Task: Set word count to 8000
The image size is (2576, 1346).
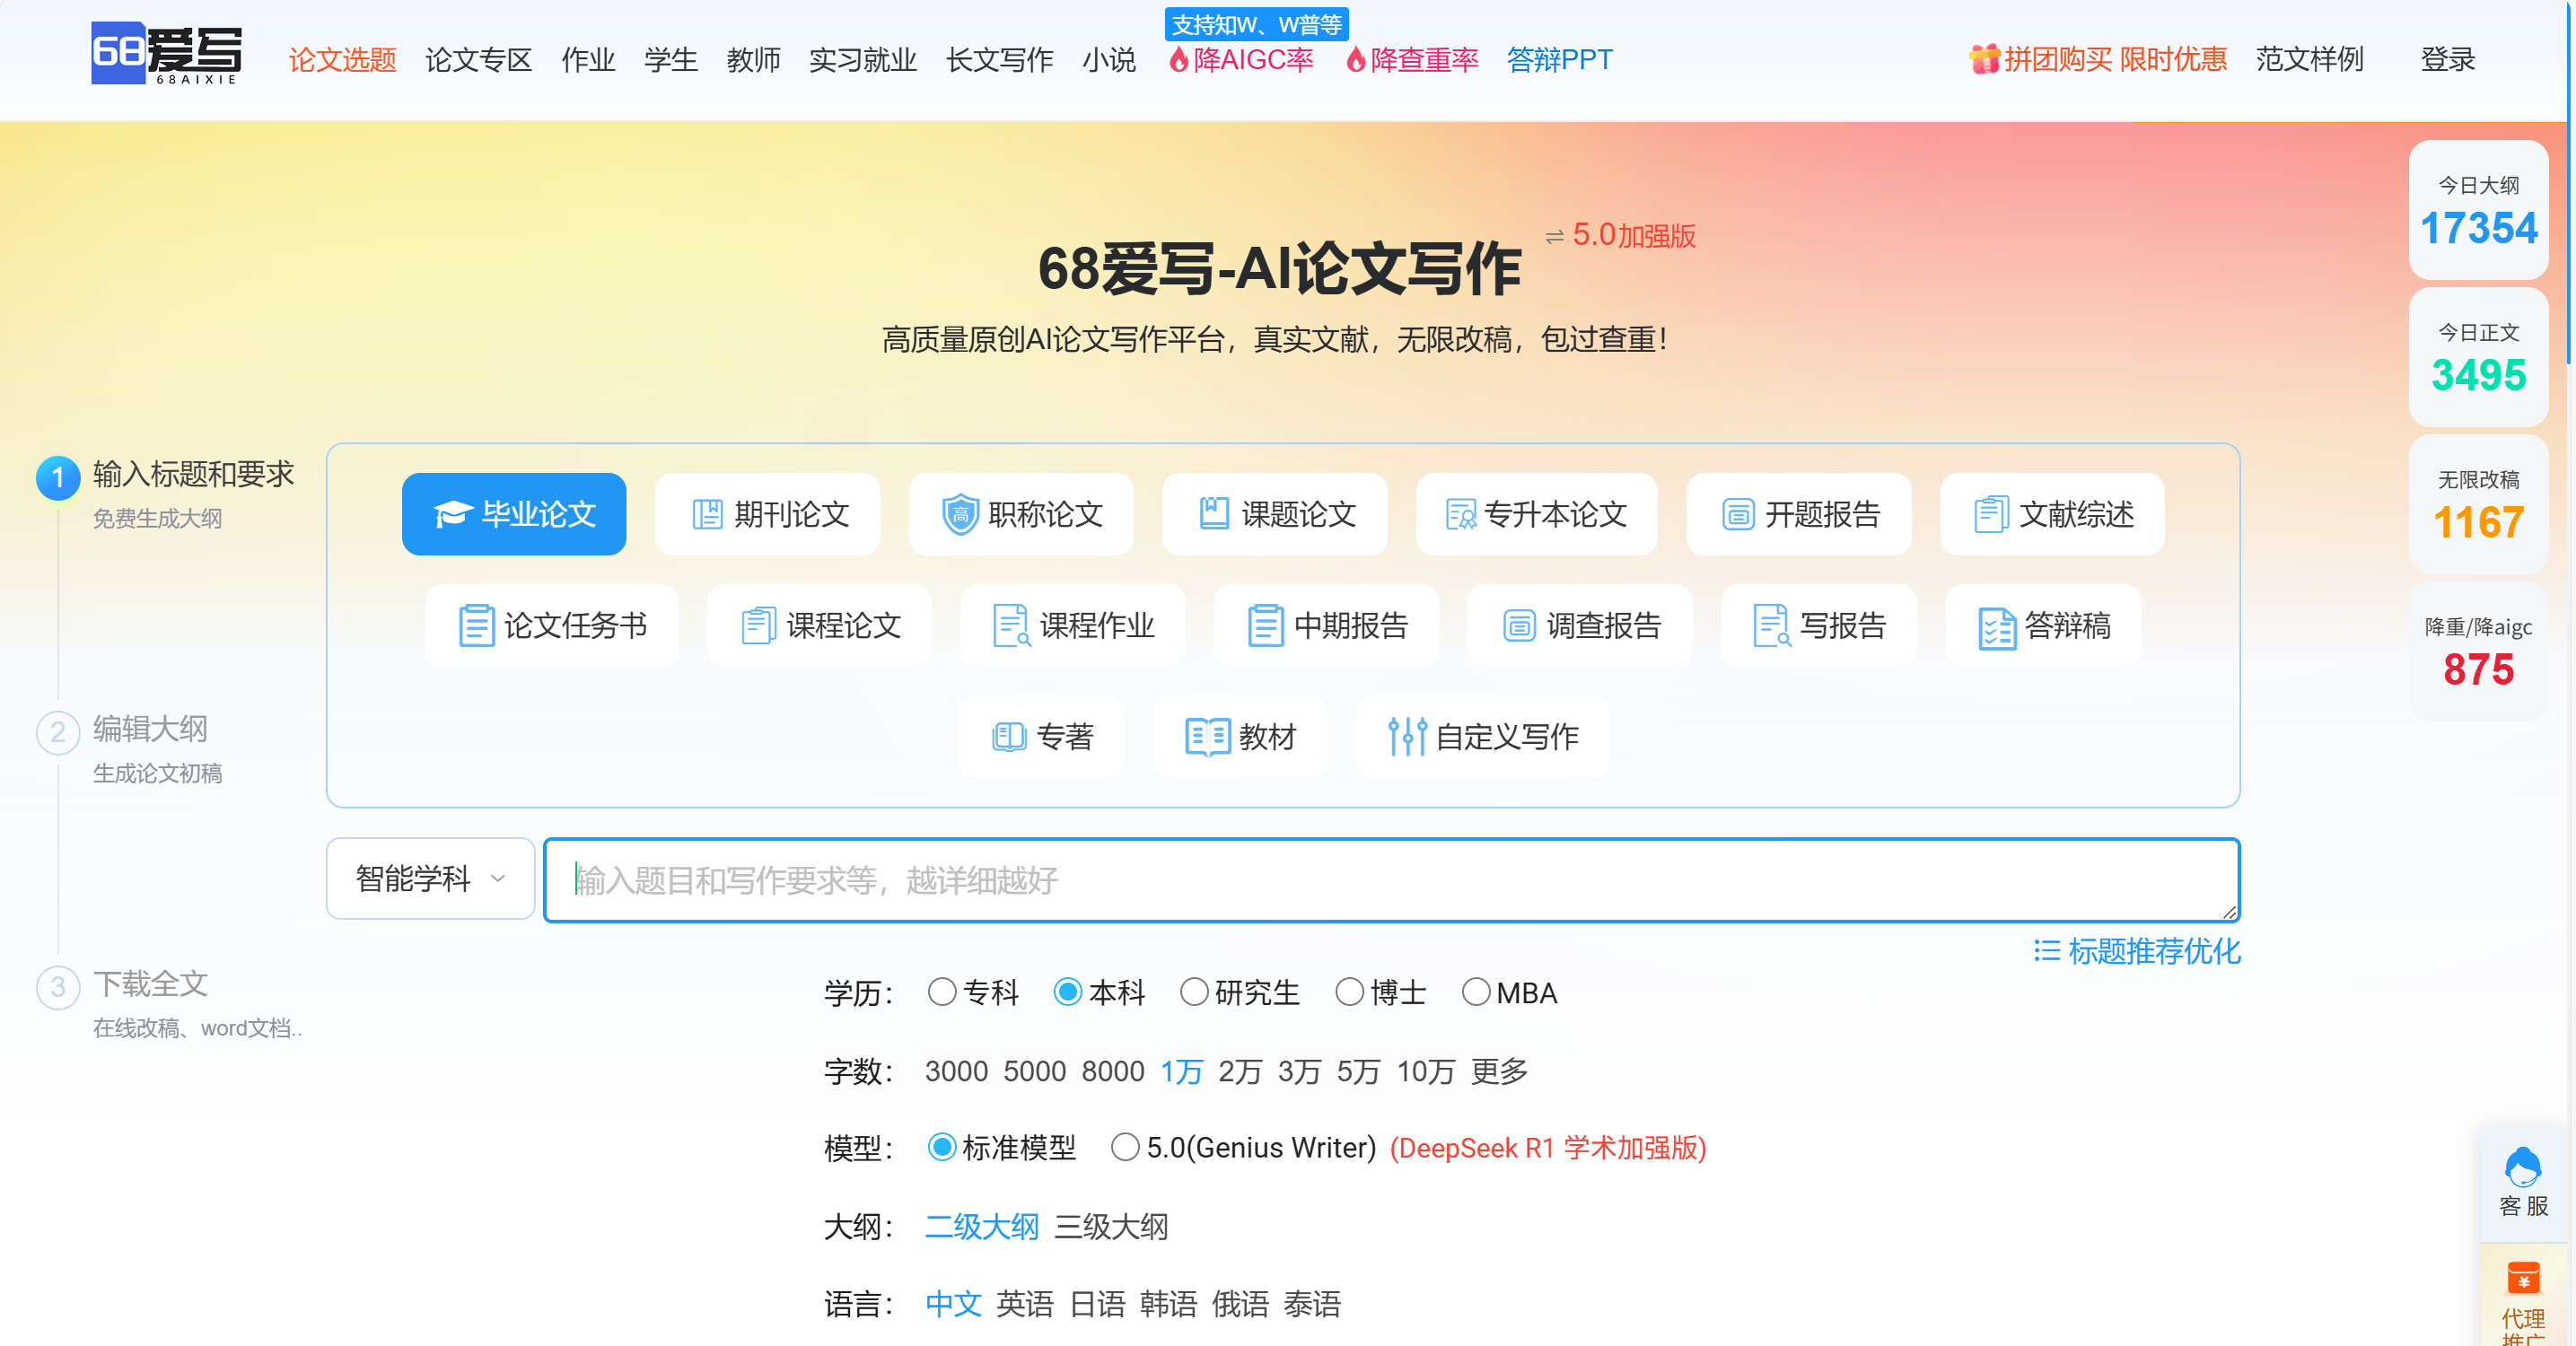Action: tap(1113, 1071)
